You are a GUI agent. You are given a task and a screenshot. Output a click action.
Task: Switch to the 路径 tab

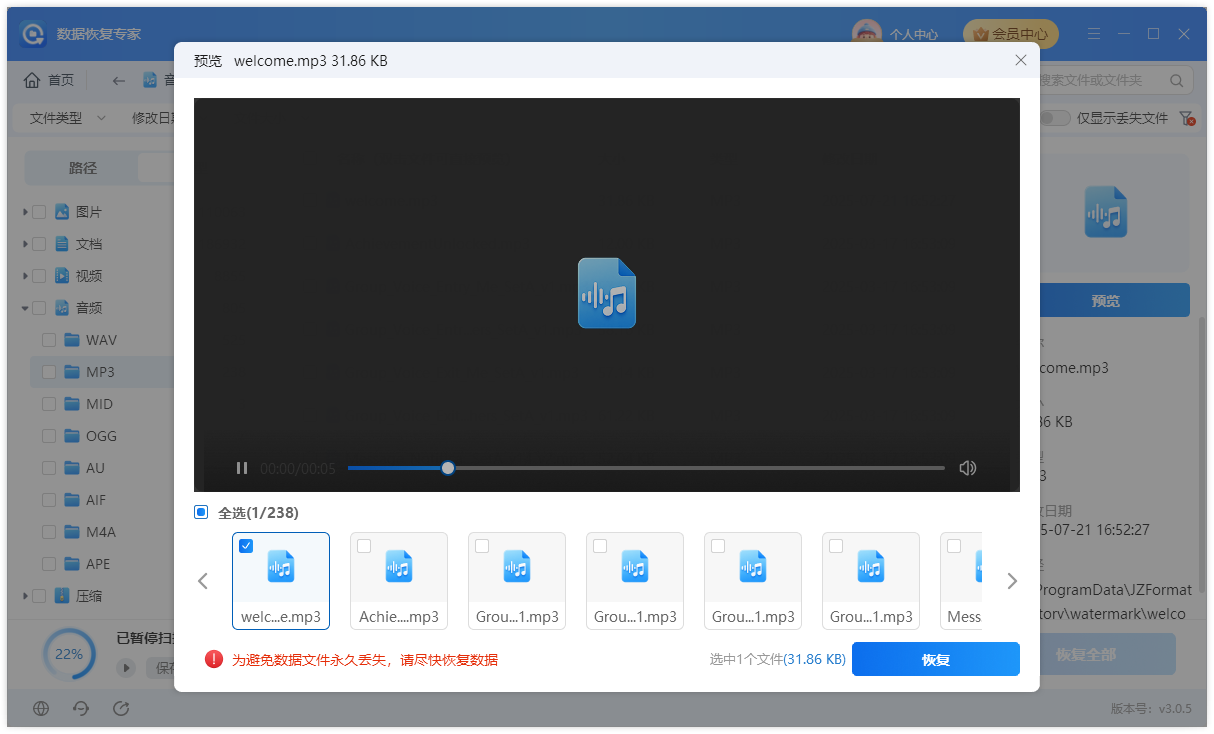82,168
